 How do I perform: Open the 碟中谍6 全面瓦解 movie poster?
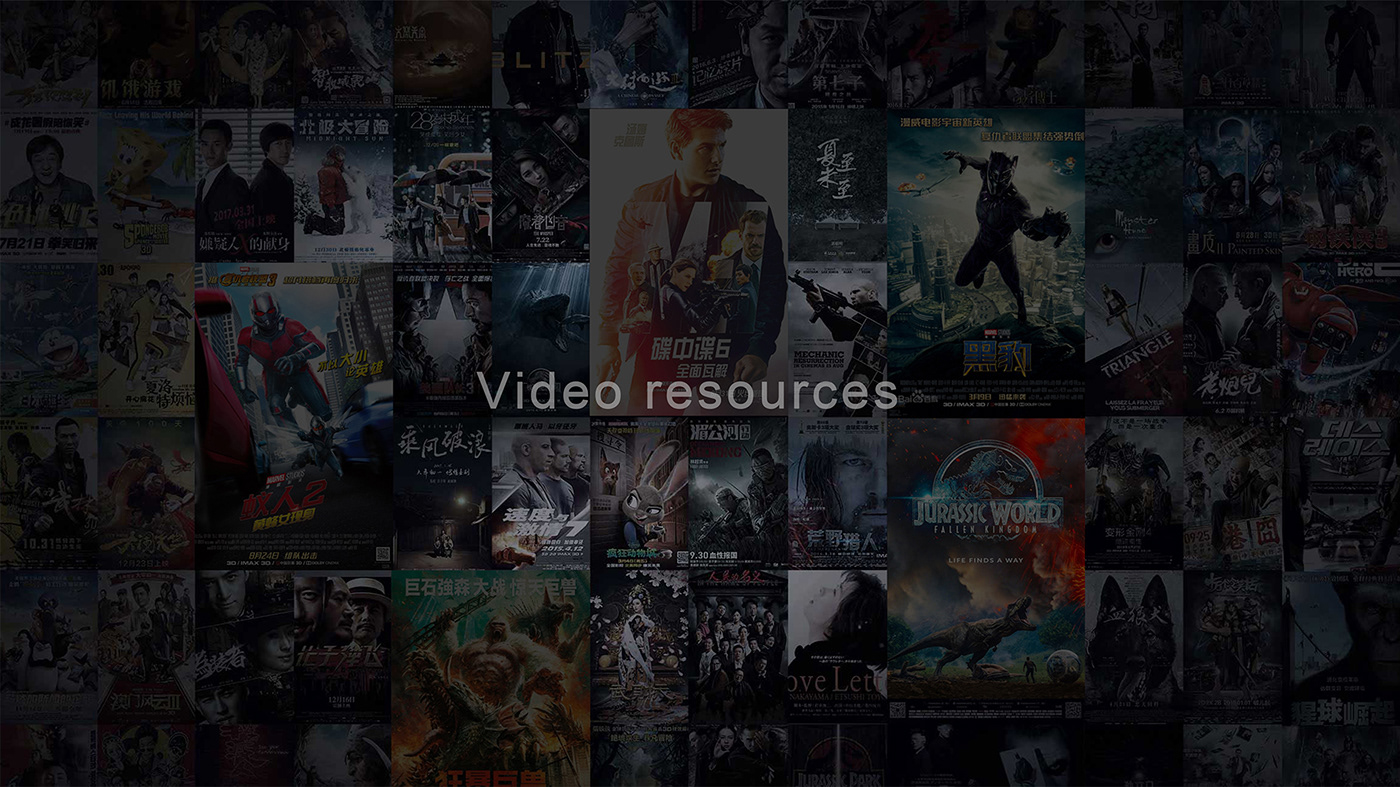[x=688, y=262]
